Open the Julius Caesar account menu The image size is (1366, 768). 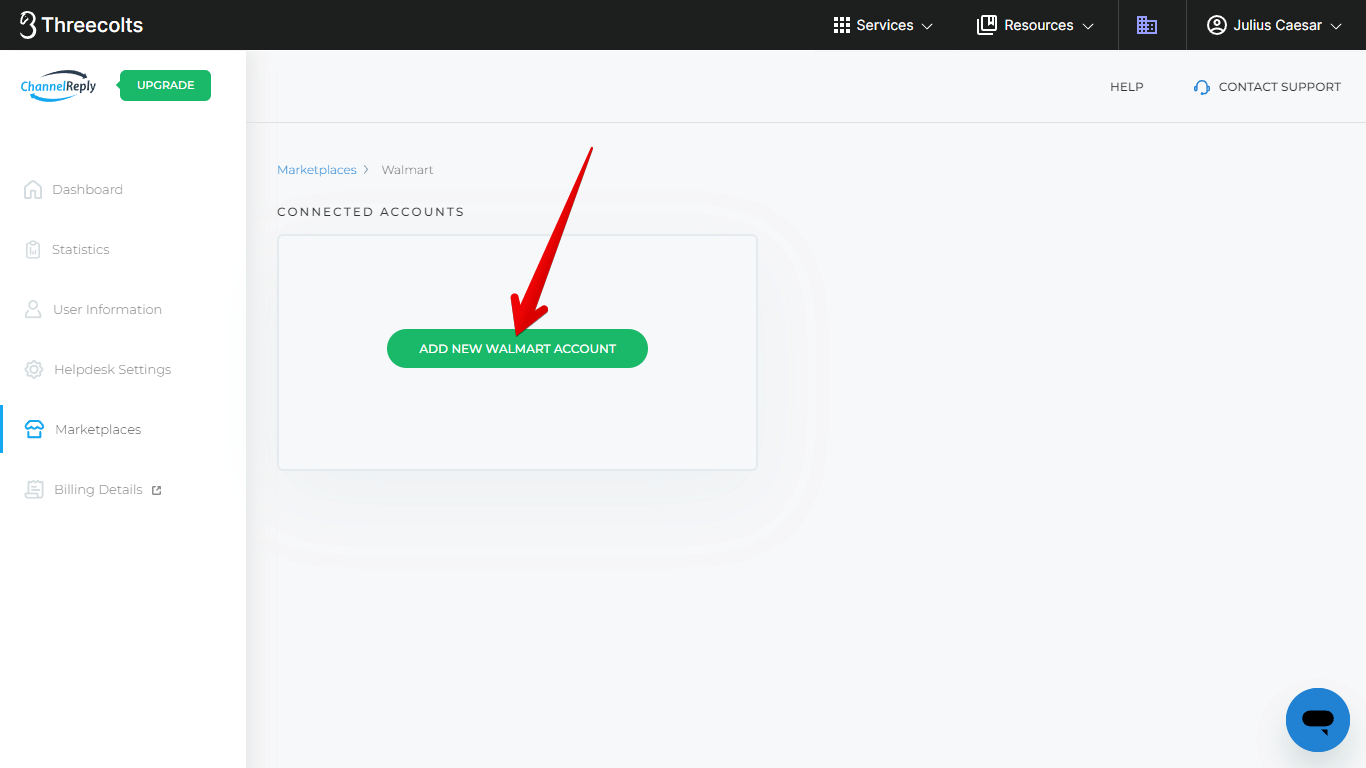point(1275,25)
